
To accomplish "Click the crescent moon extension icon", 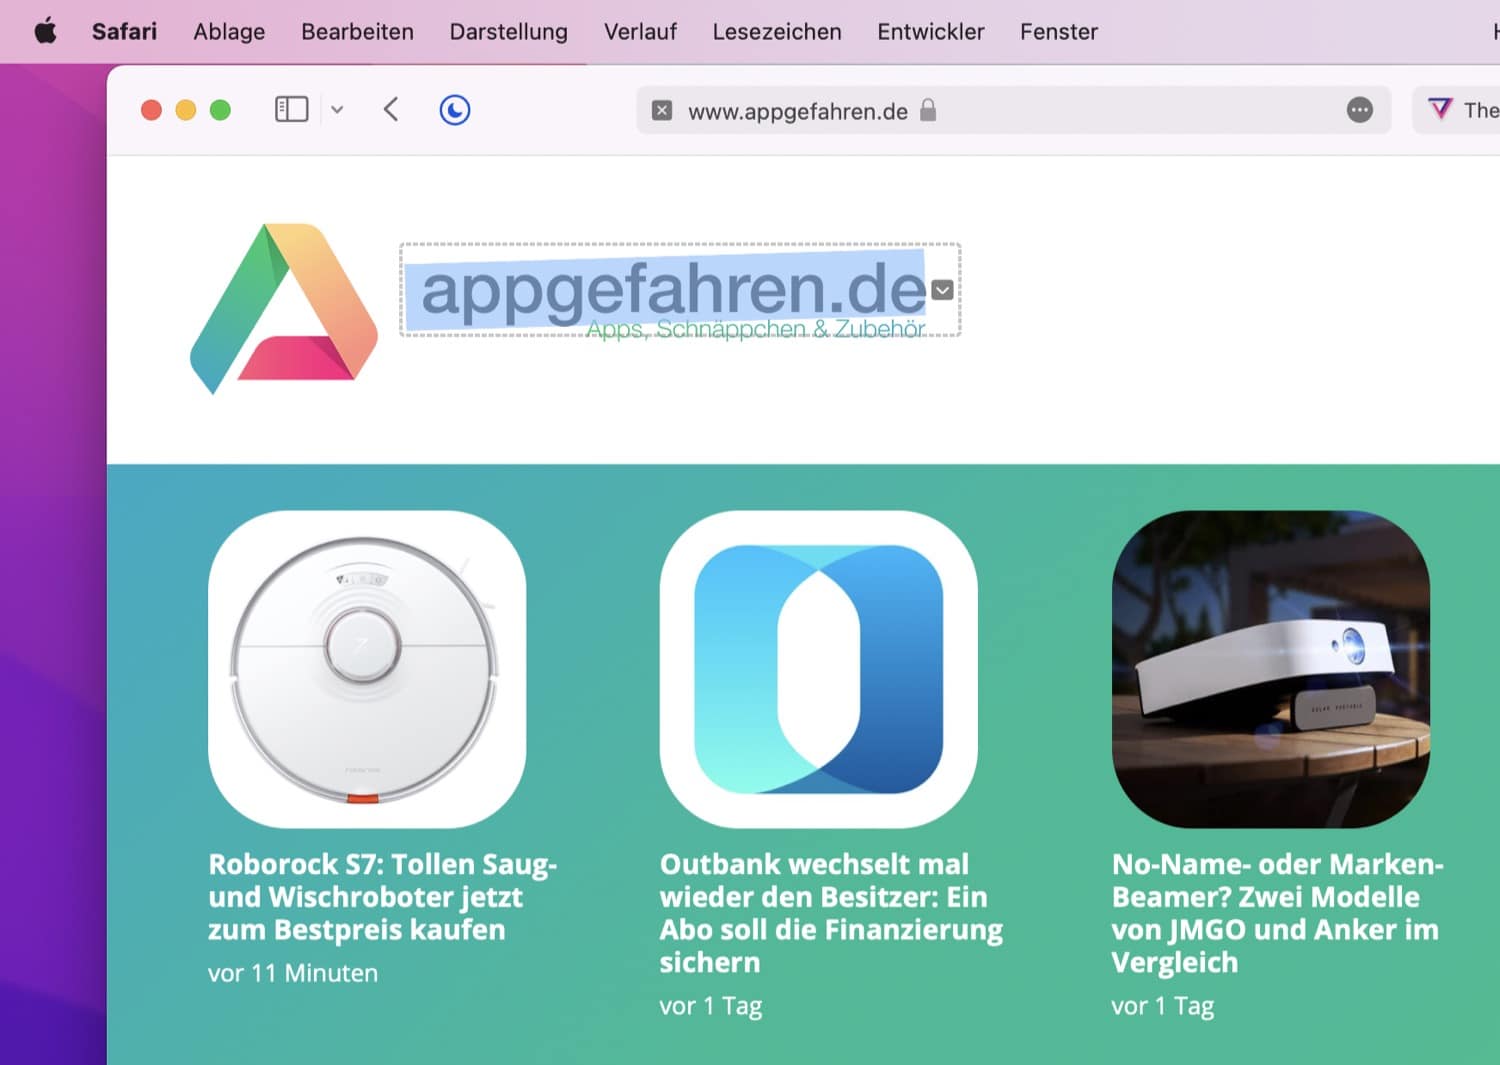I will pyautogui.click(x=455, y=109).
